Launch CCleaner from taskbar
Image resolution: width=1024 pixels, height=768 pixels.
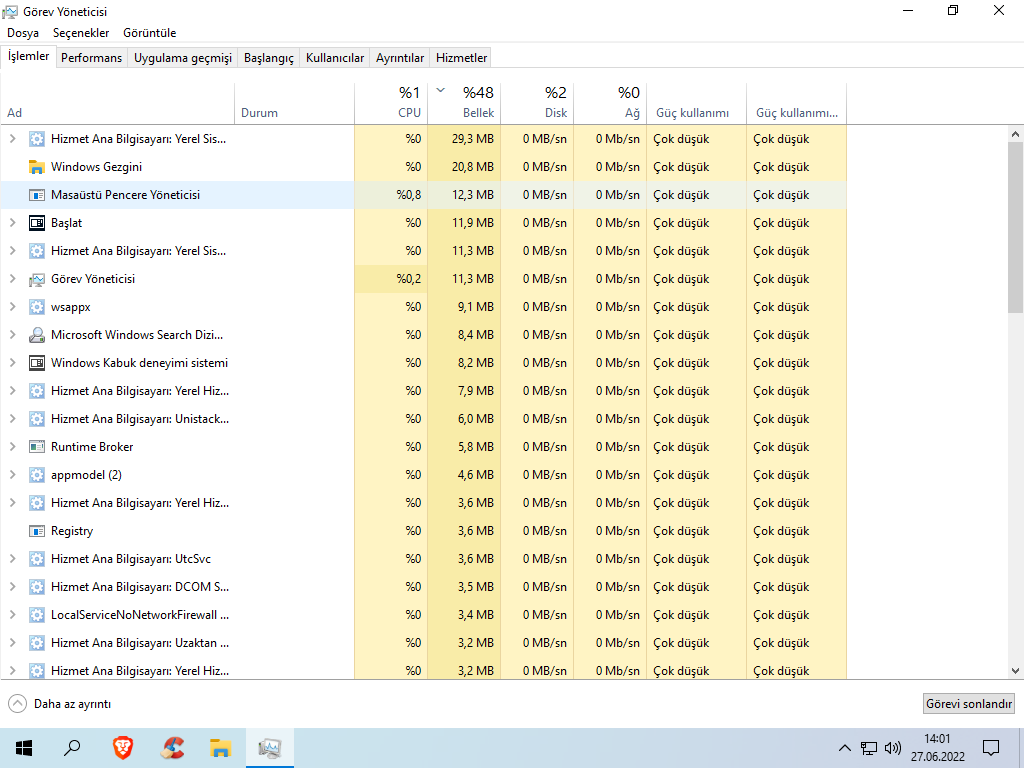pyautogui.click(x=172, y=748)
